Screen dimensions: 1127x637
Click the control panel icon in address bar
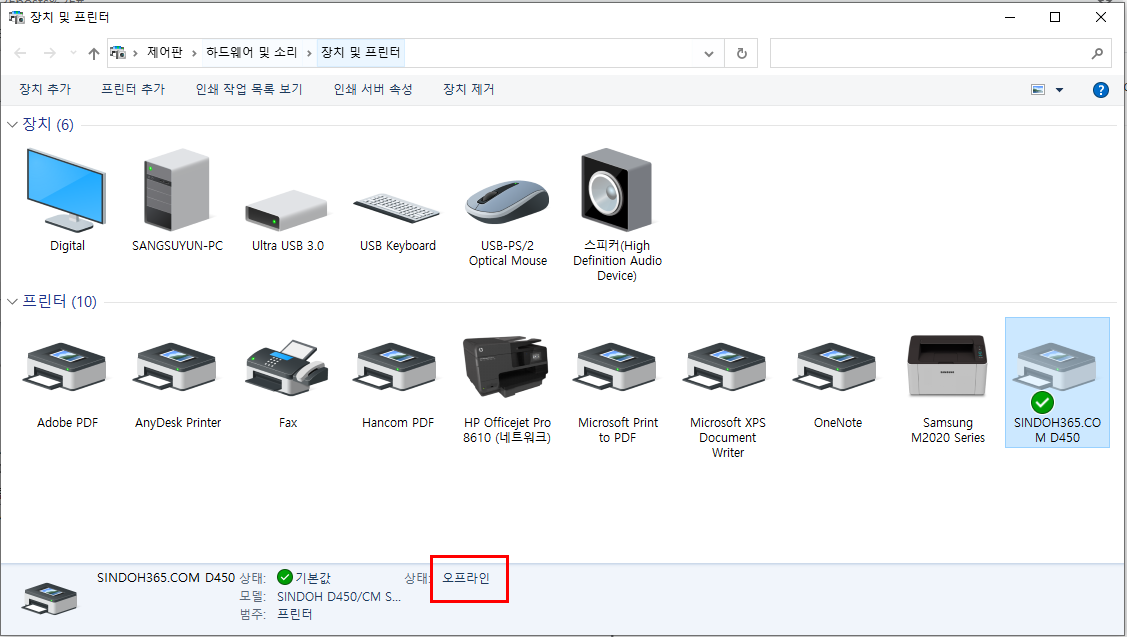[118, 52]
